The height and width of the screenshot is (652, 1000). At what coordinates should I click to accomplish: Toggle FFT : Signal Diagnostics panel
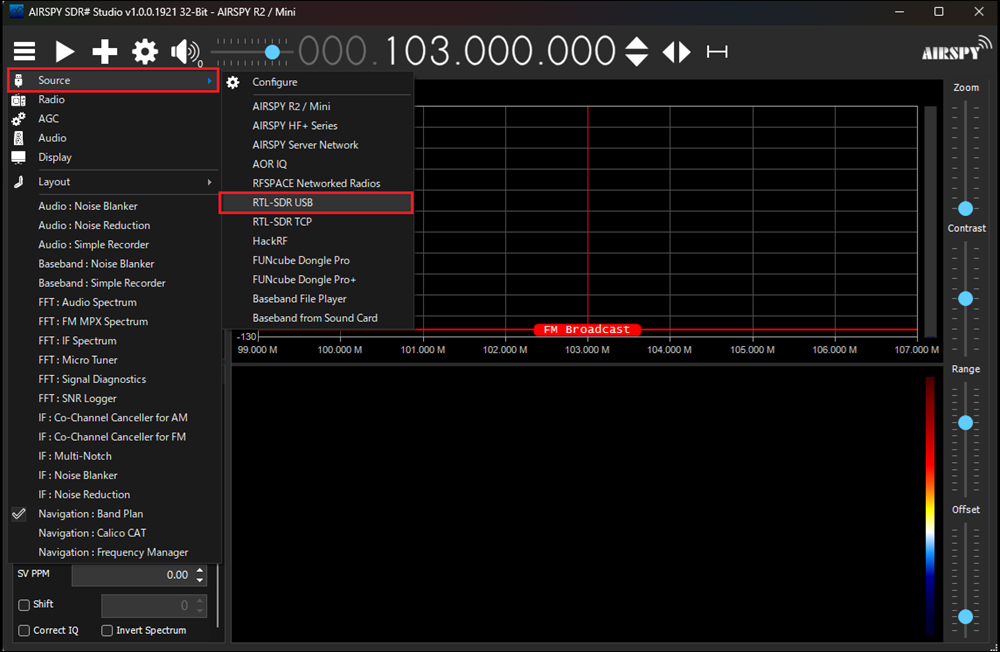[x=115, y=379]
